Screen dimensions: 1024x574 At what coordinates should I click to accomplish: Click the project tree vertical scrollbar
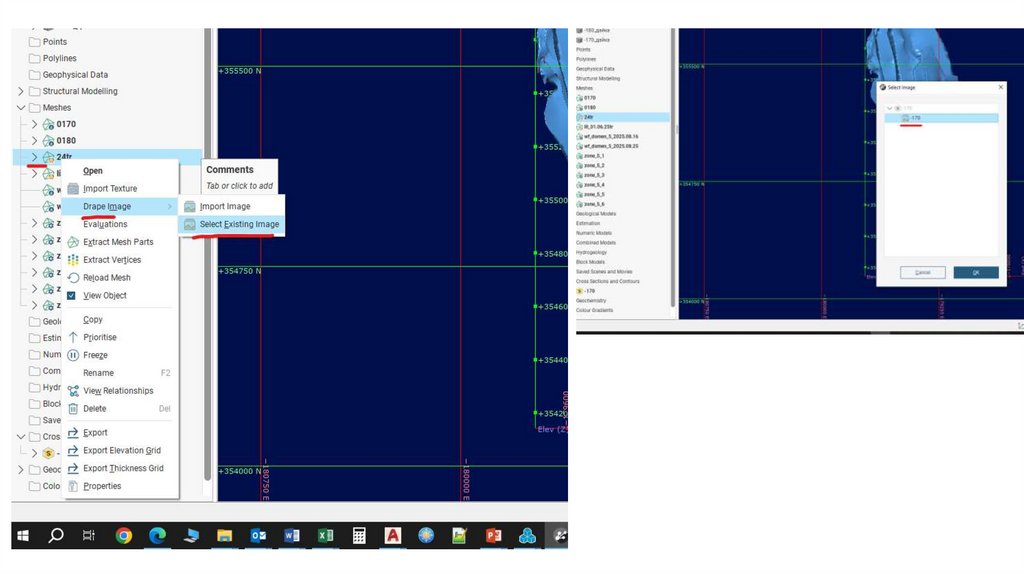[x=208, y=250]
